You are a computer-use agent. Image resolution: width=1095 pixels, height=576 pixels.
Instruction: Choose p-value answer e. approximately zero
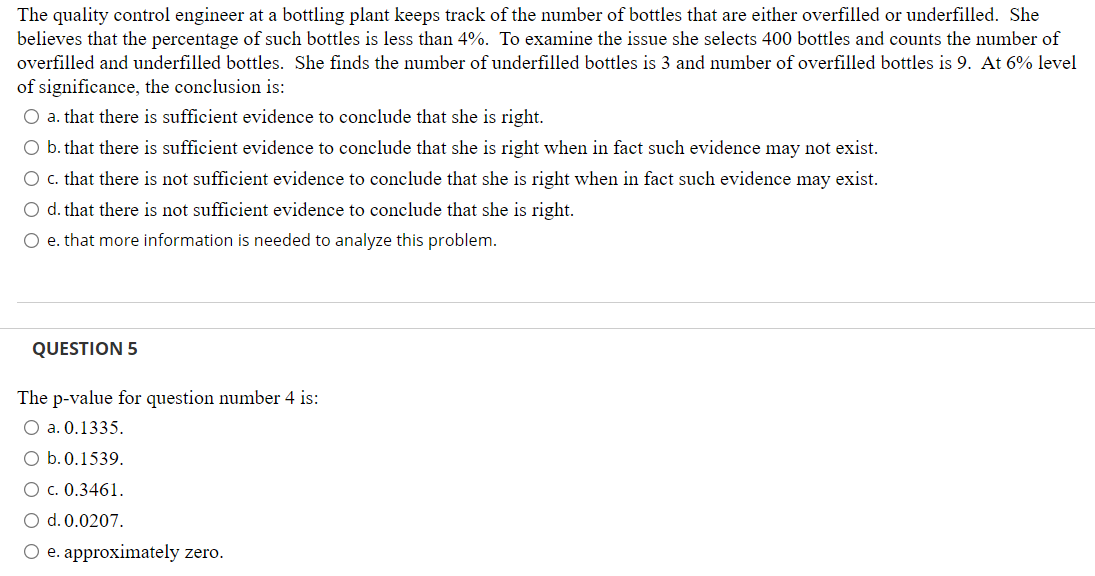tap(31, 552)
